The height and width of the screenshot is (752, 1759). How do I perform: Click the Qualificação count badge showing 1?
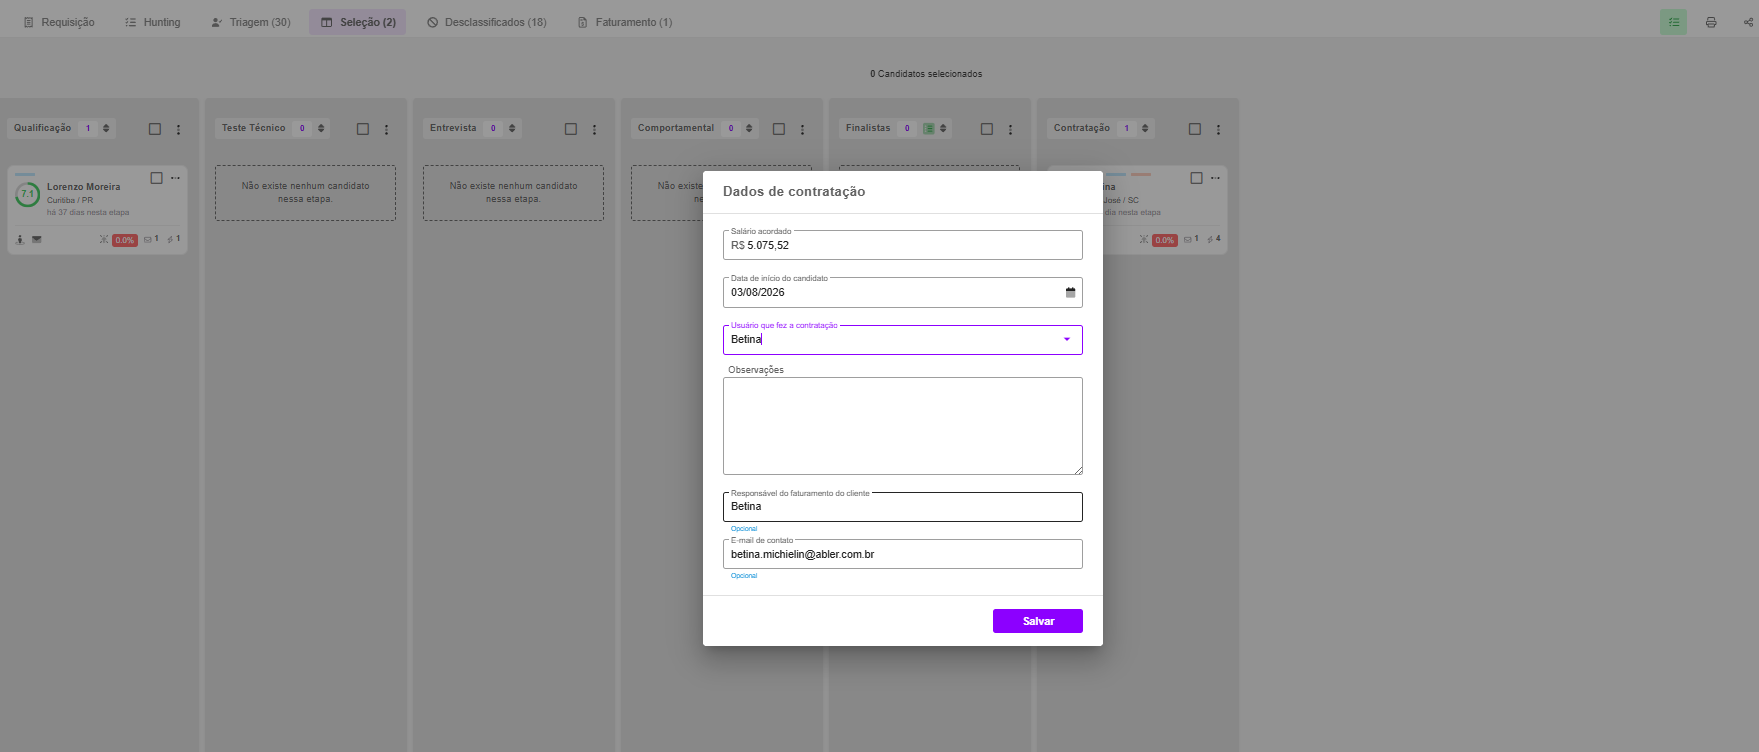[88, 128]
